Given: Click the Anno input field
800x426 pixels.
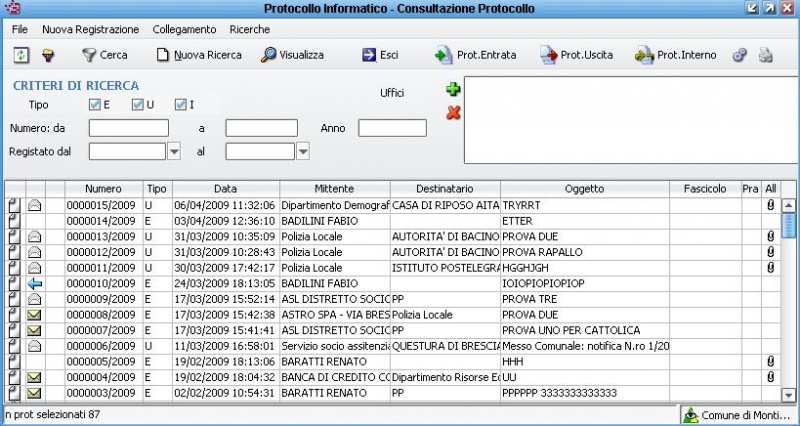Looking at the screenshot, I should click(392, 128).
